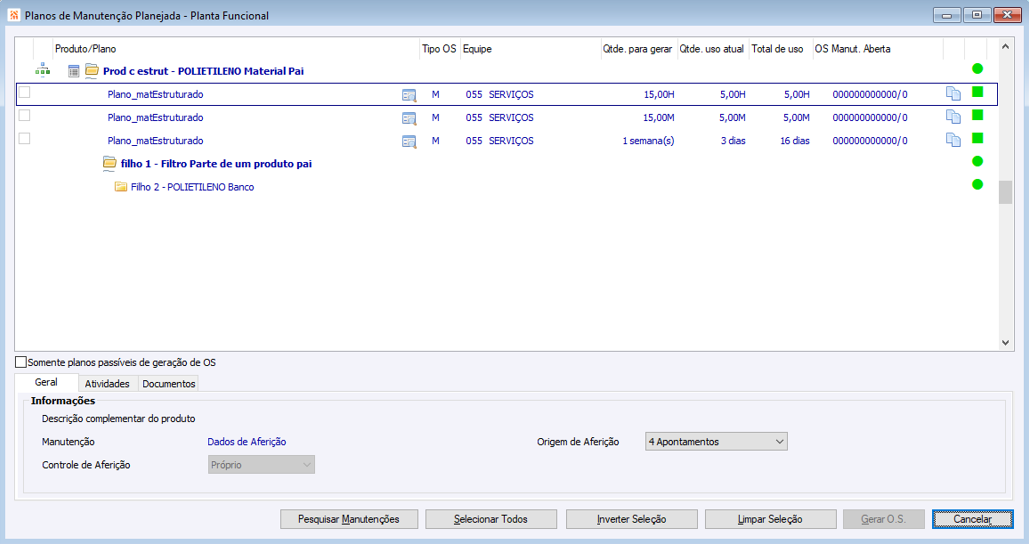Click the vertical scrollbar thumb in the plan list
The height and width of the screenshot is (544, 1029).
[x=1005, y=192]
